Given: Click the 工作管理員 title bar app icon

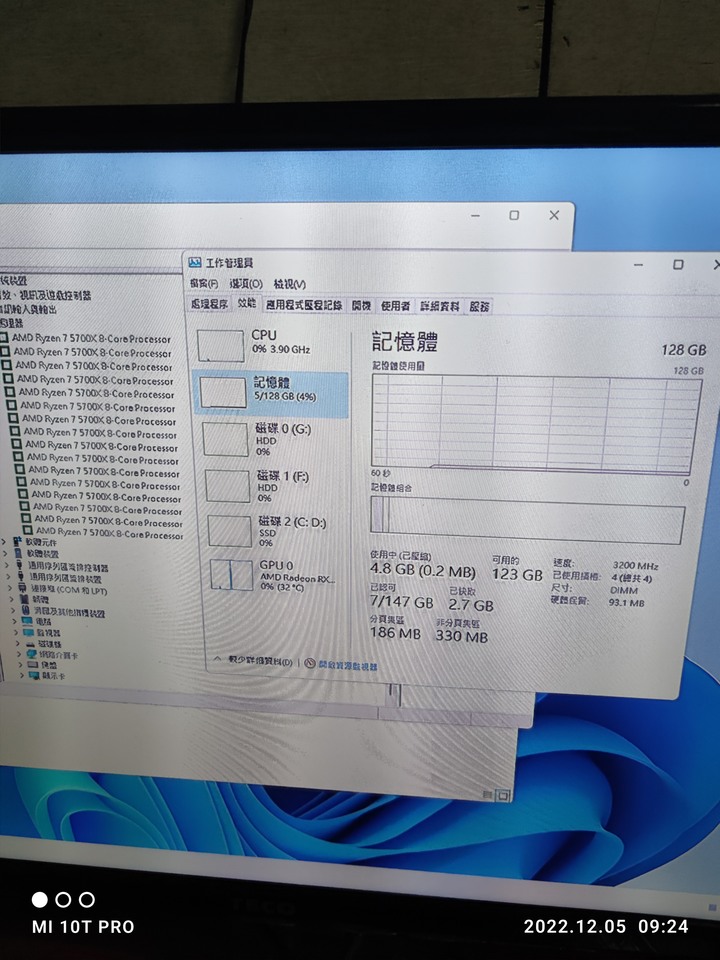Looking at the screenshot, I should tap(195, 263).
